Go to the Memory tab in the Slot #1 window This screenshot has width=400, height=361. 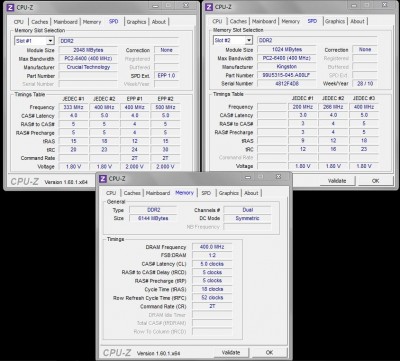pos(92,22)
